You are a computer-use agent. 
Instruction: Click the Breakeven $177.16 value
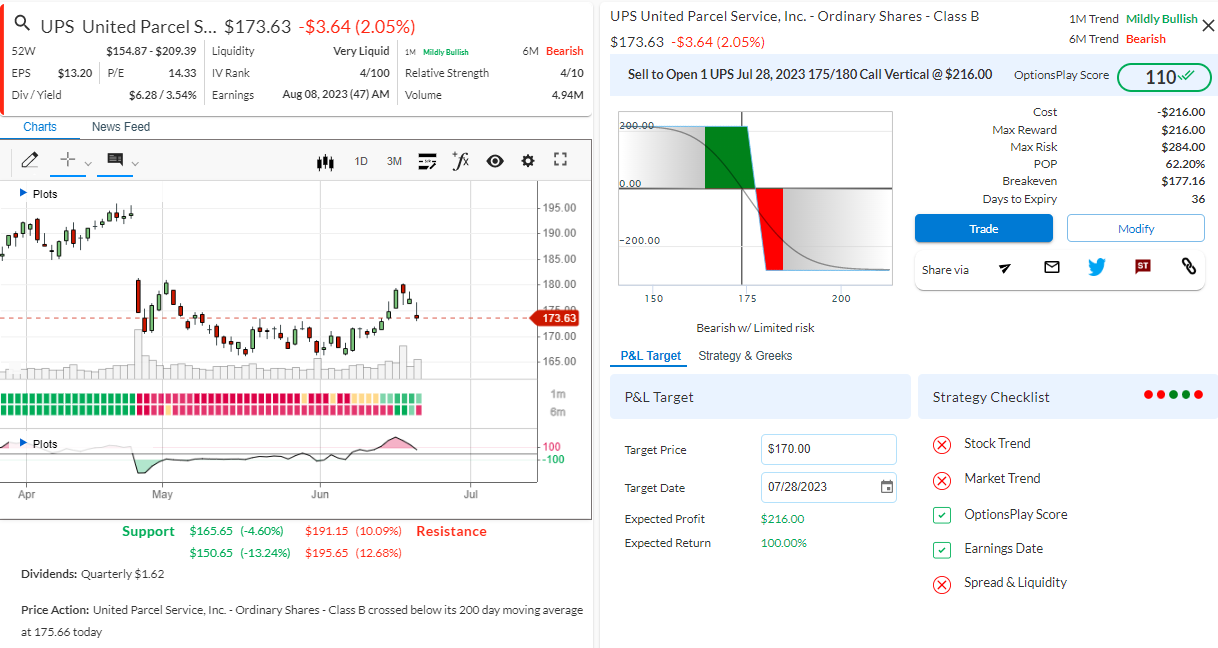point(1183,181)
